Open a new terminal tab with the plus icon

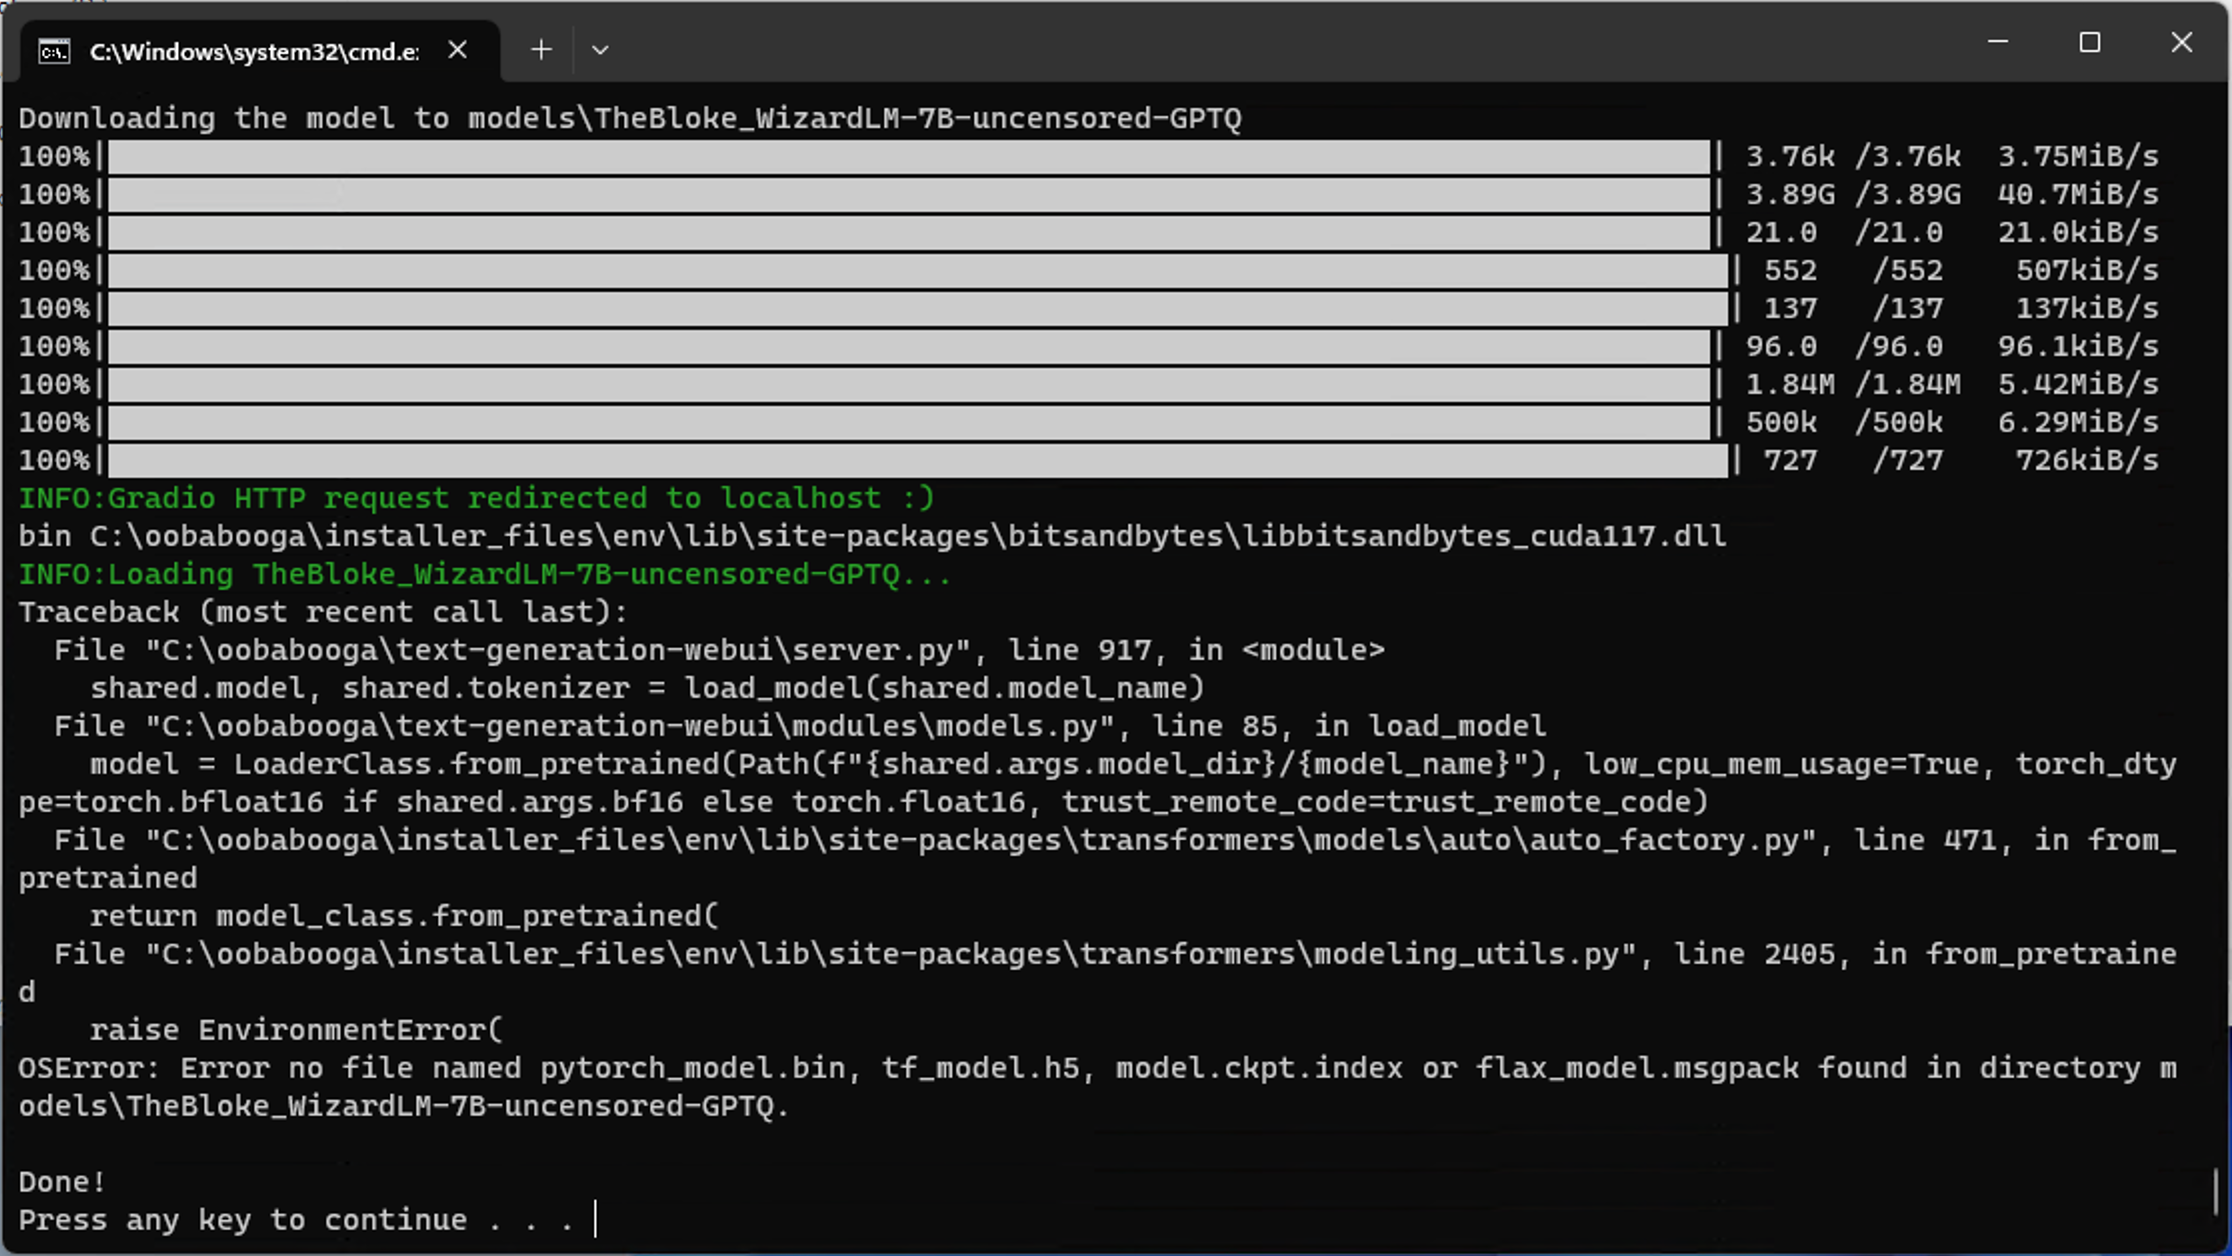coord(541,50)
